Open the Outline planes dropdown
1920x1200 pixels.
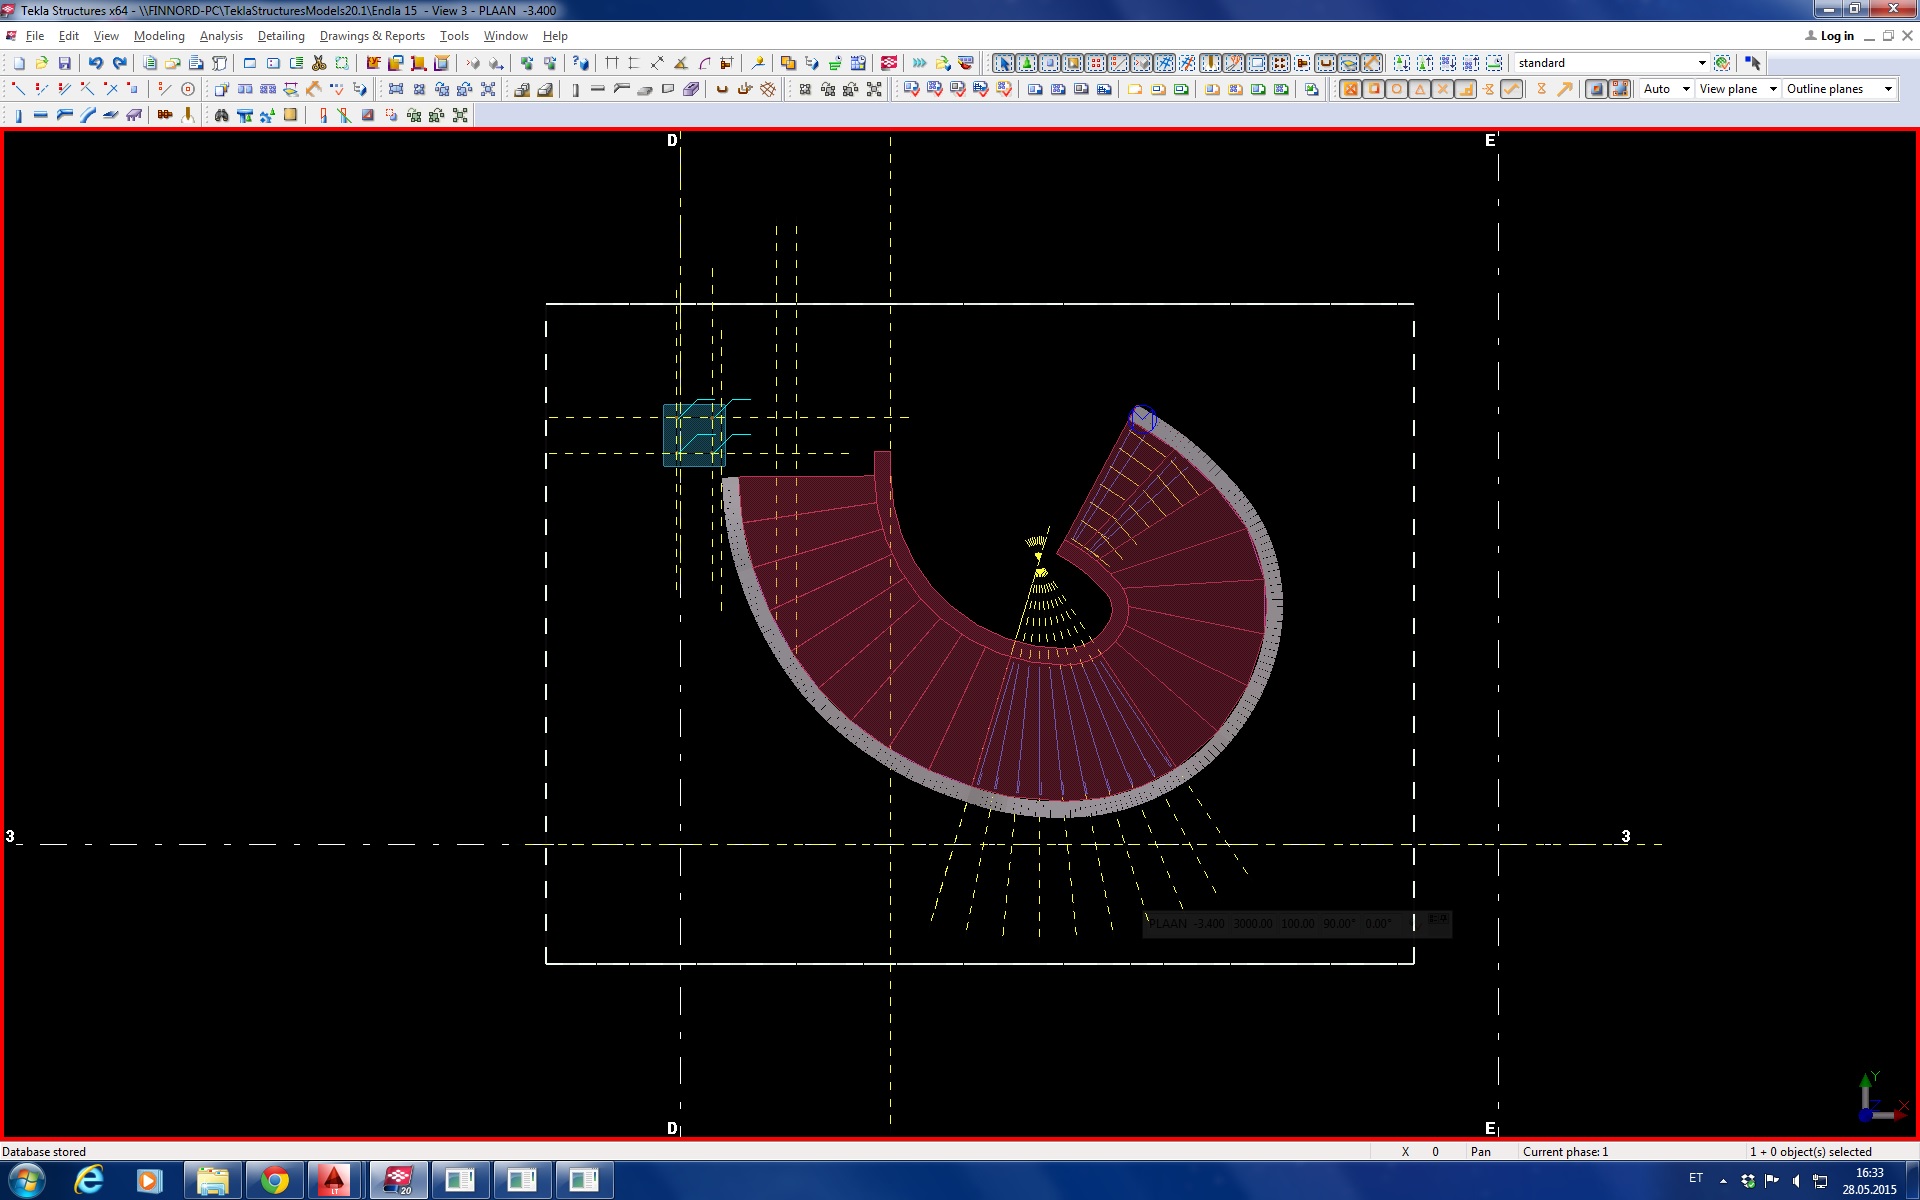tap(1887, 89)
